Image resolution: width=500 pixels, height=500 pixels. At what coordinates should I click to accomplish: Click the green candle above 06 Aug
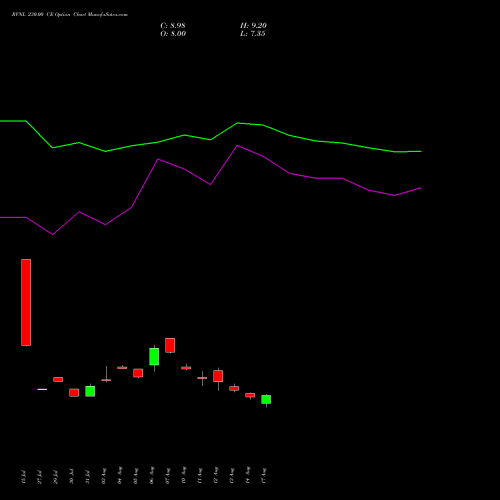[154, 357]
